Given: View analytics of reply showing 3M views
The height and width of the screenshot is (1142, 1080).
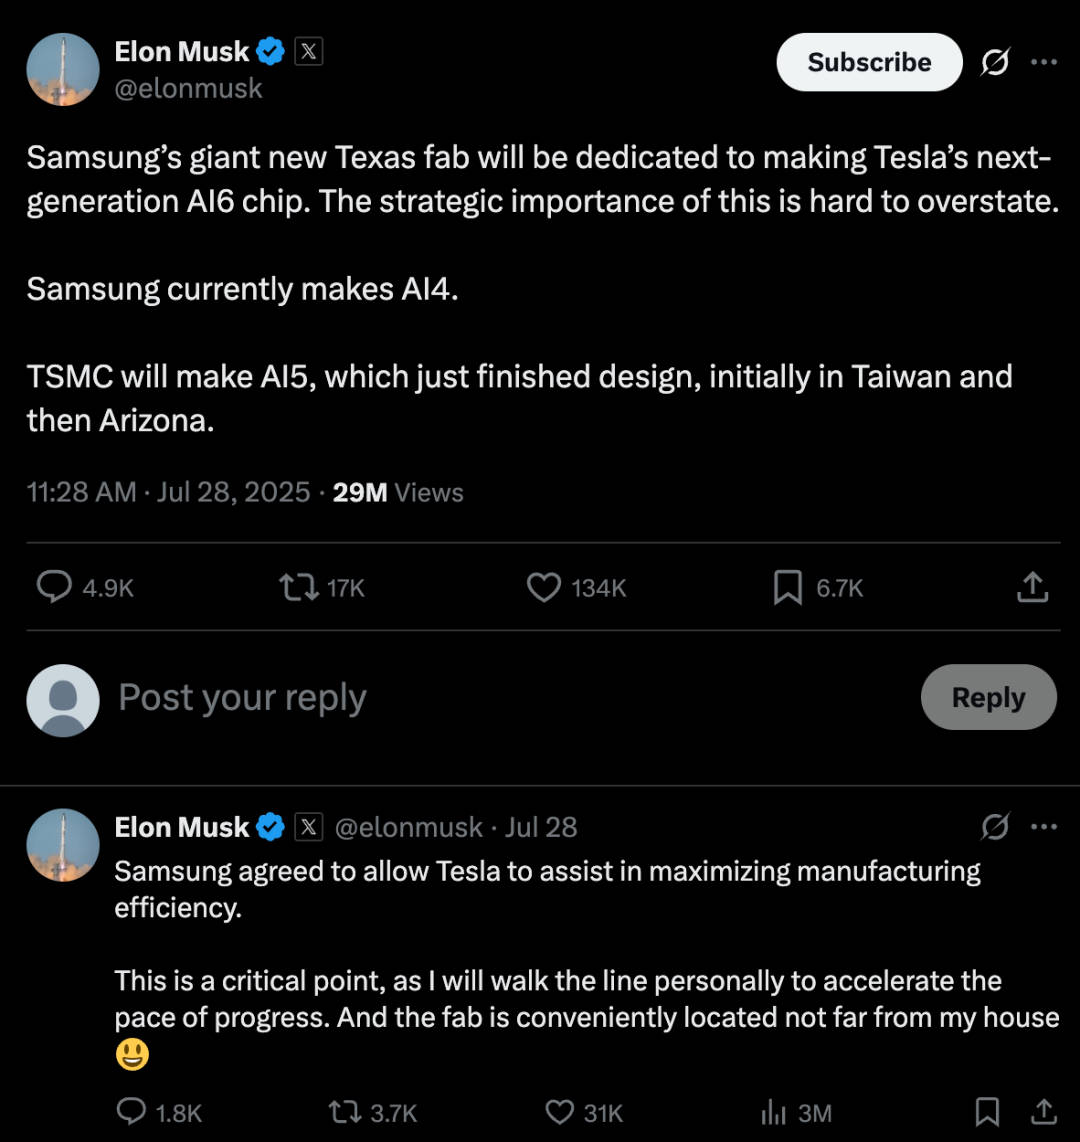Looking at the screenshot, I should click(x=773, y=1111).
